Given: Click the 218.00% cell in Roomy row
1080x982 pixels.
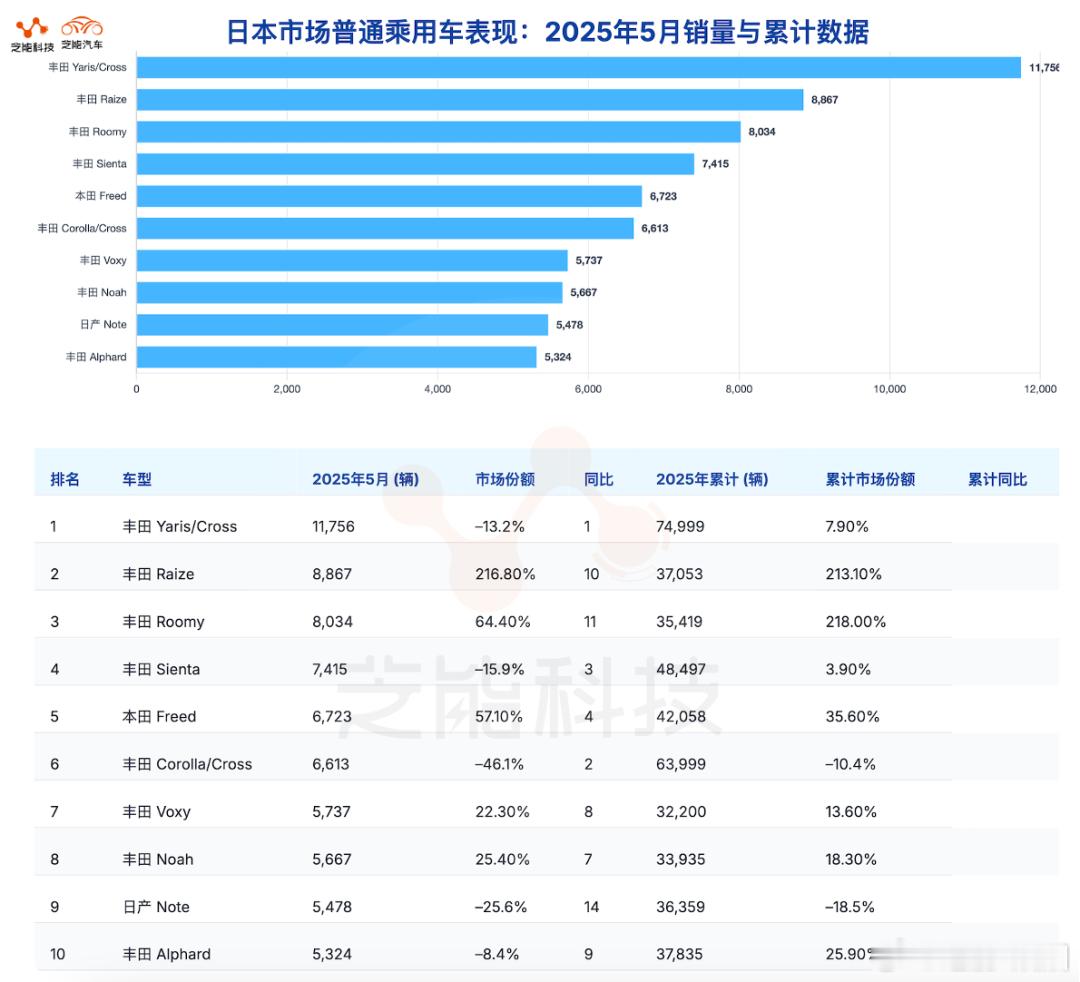Looking at the screenshot, I should [856, 622].
